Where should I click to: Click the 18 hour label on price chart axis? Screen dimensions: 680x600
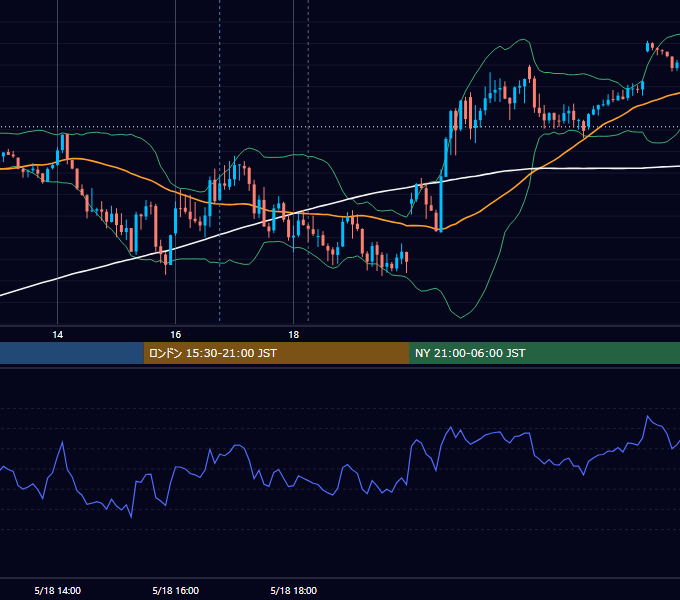click(x=294, y=335)
